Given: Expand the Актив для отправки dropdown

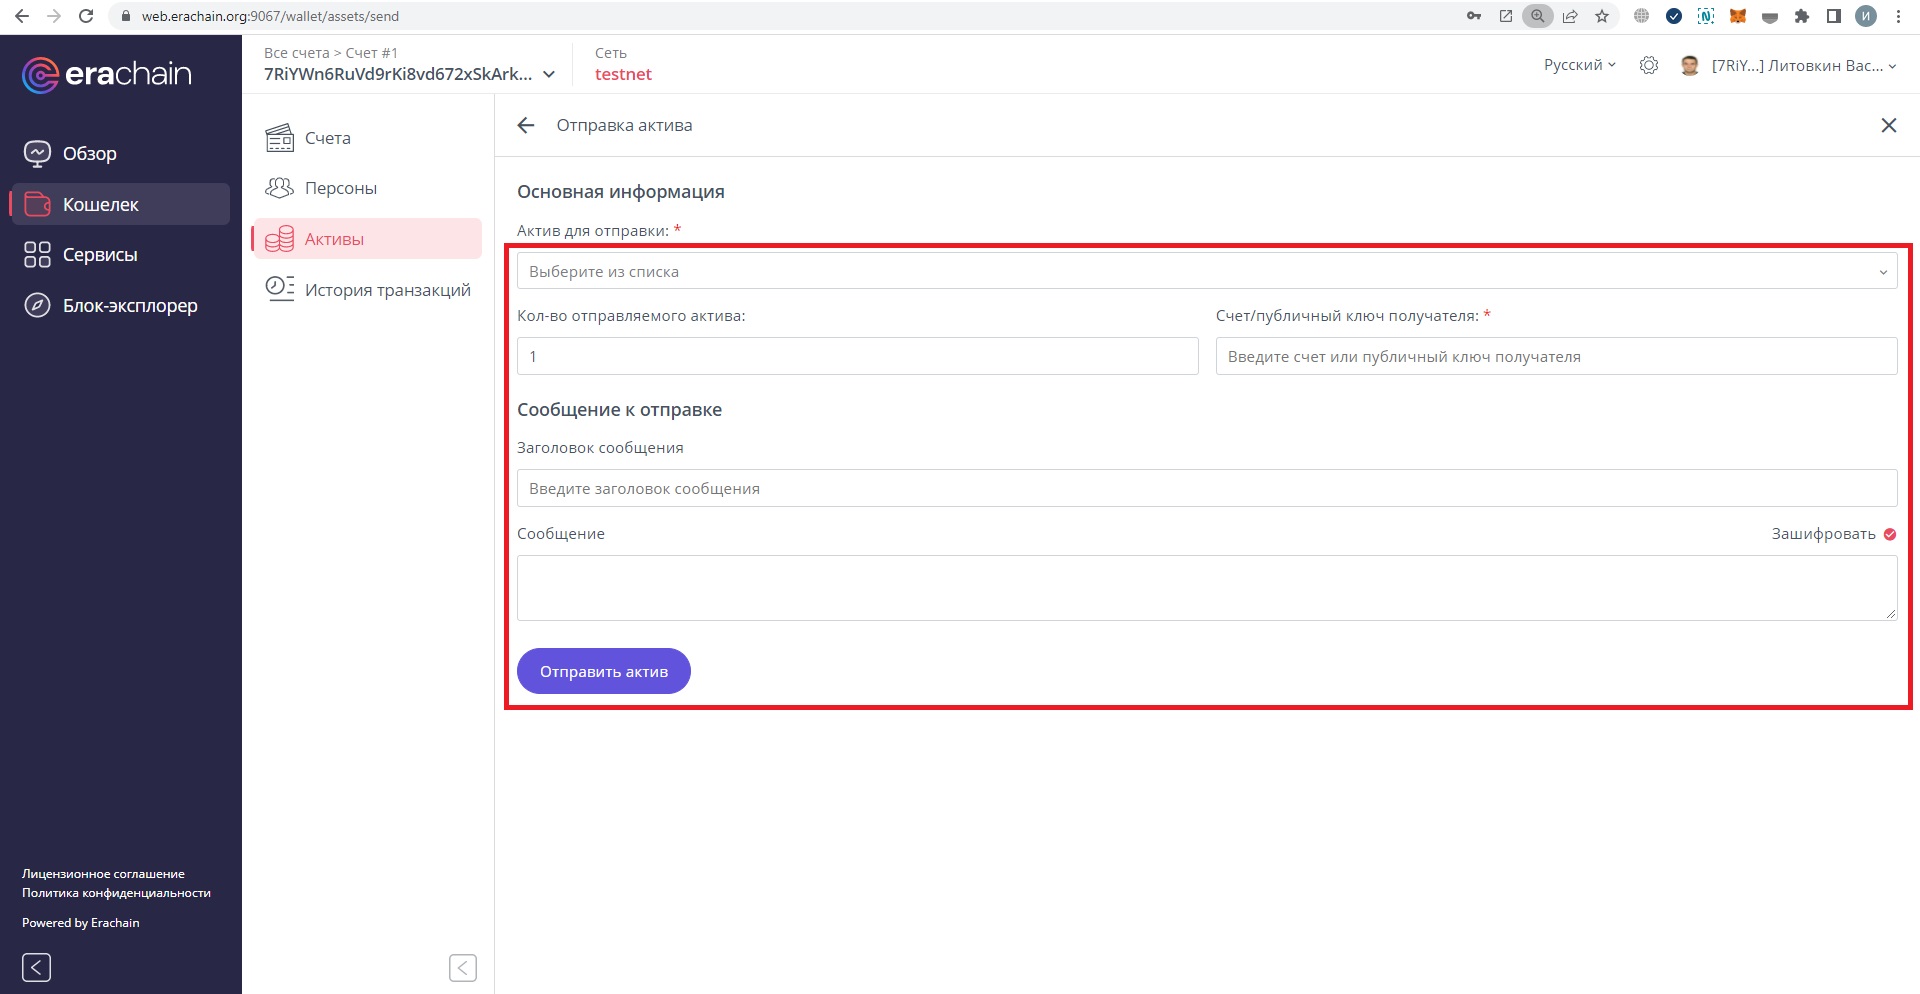Looking at the screenshot, I should point(1206,271).
